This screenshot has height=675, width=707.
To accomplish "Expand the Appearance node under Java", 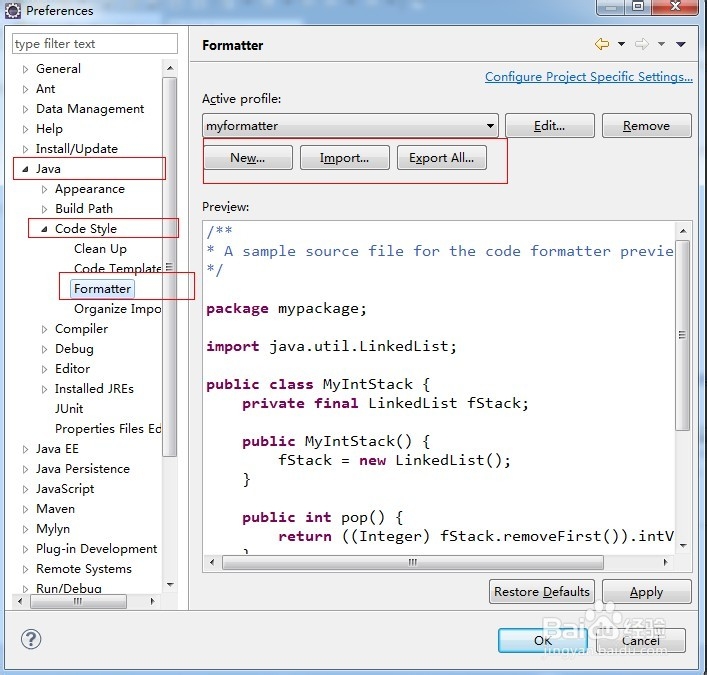I will (44, 189).
